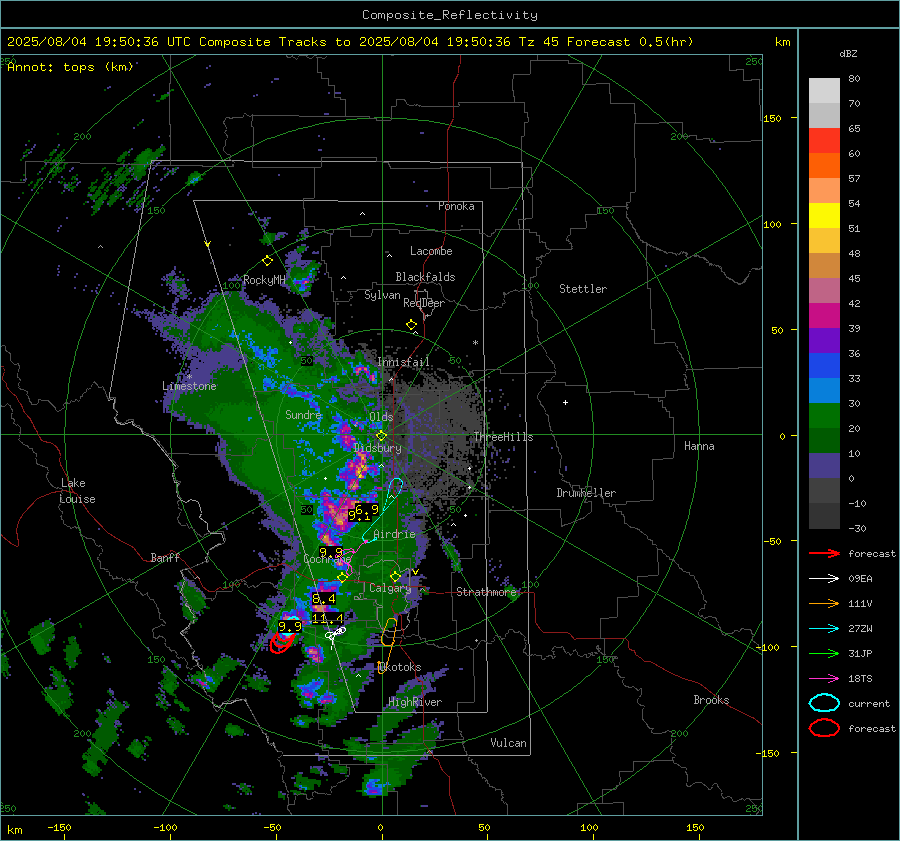Click the green 31JP track arrow
This screenshot has width=900, height=841.
pyautogui.click(x=824, y=653)
